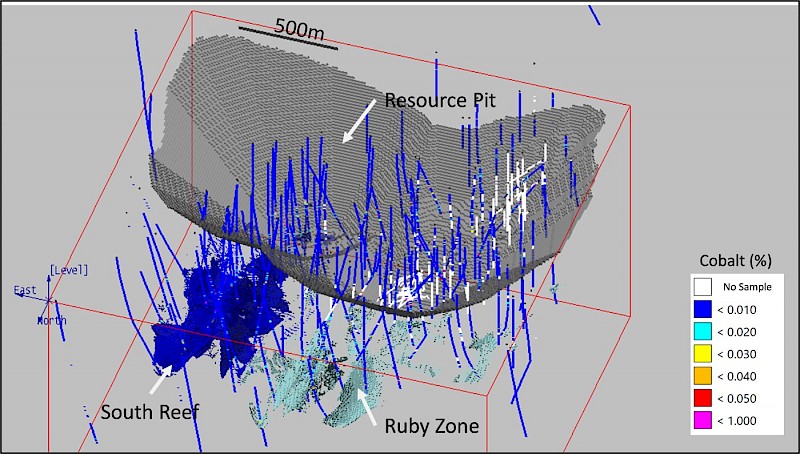Click the < 0.020 legend text
The width and height of the screenshot is (800, 454).
(x=737, y=332)
